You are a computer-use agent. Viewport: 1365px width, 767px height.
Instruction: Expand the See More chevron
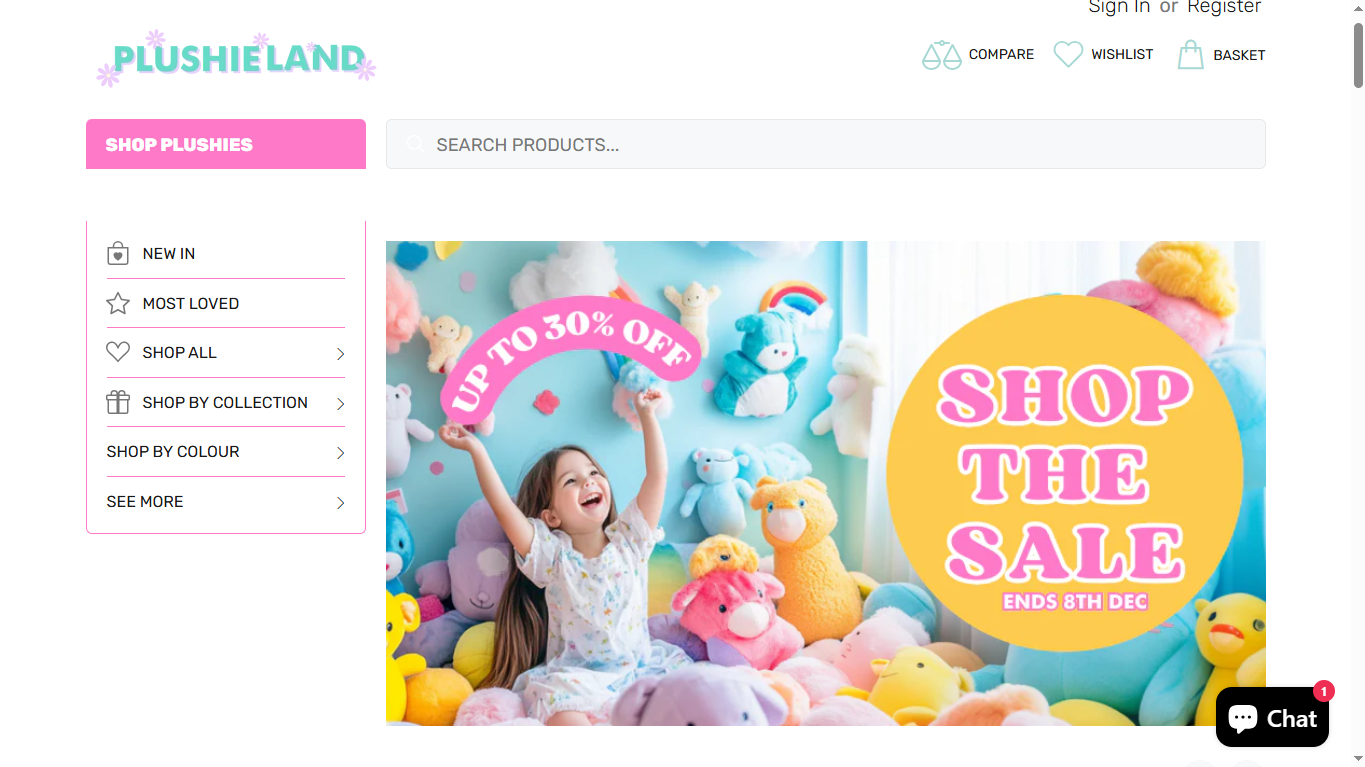click(x=340, y=503)
